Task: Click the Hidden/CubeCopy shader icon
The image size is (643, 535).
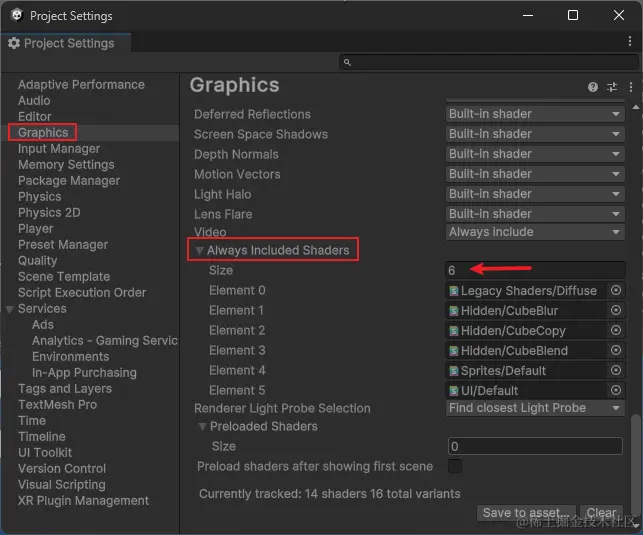Action: pos(454,331)
